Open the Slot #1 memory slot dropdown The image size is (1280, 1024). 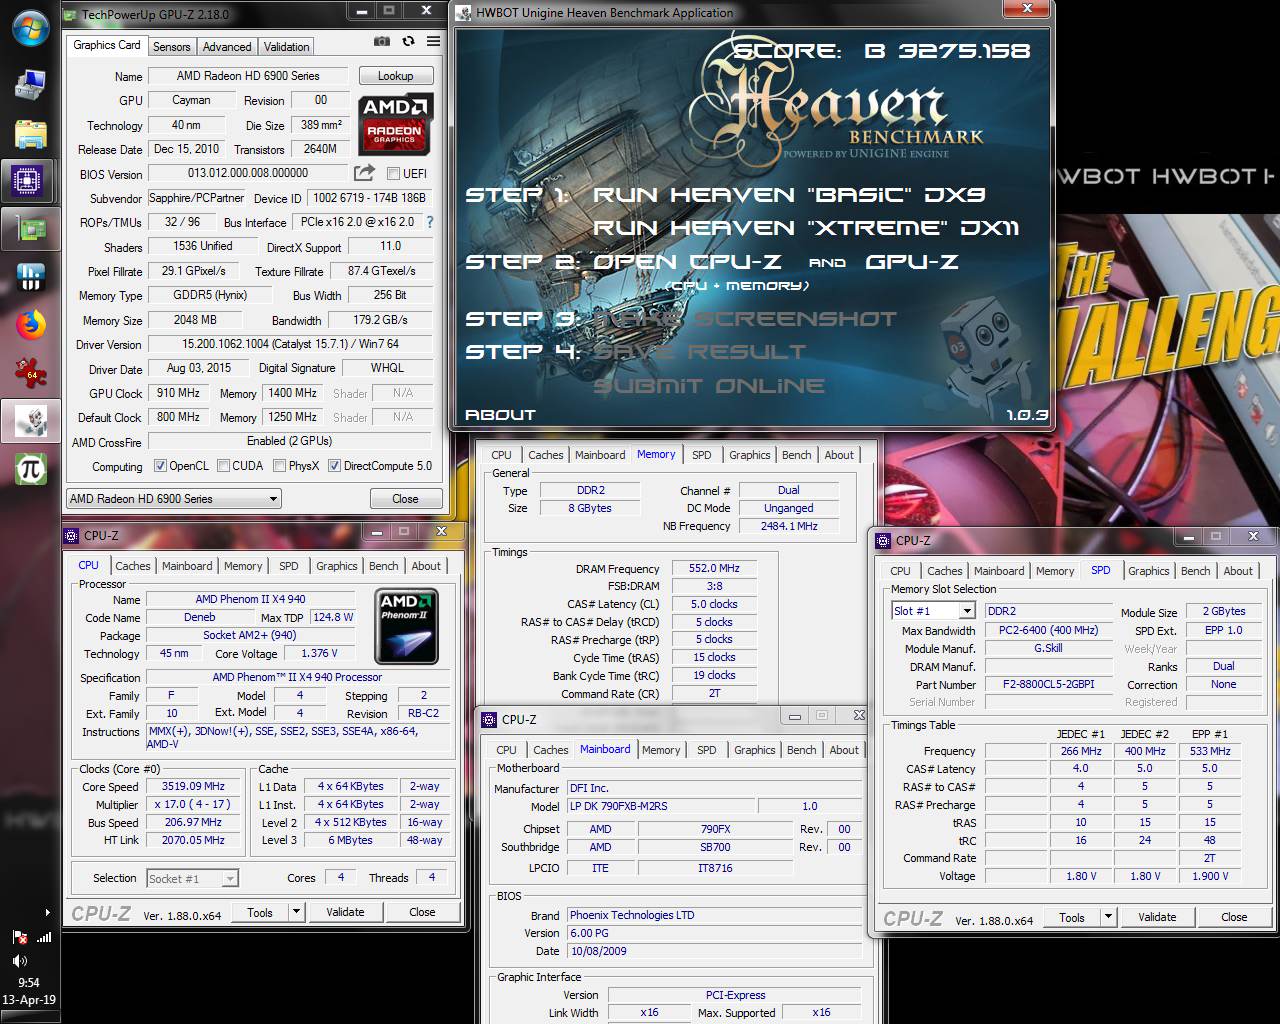click(x=933, y=610)
